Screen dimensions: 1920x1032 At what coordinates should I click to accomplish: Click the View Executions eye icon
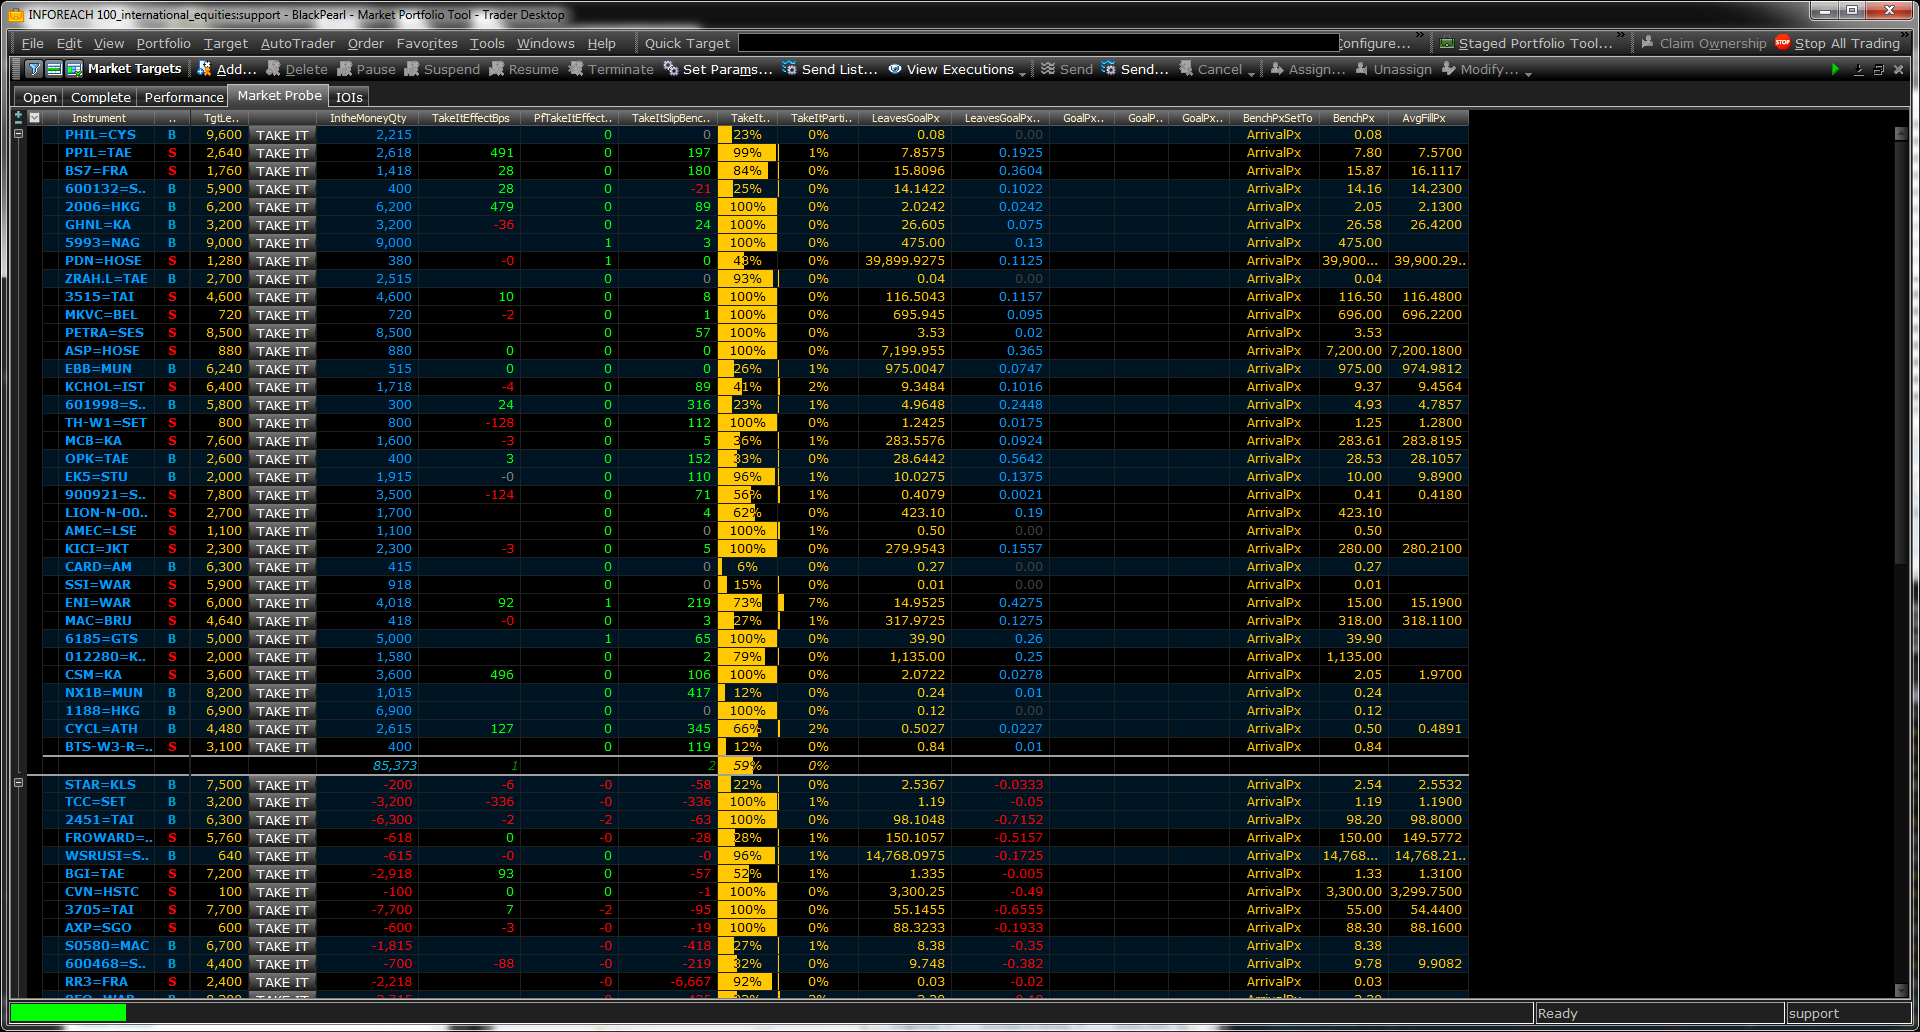[x=895, y=69]
